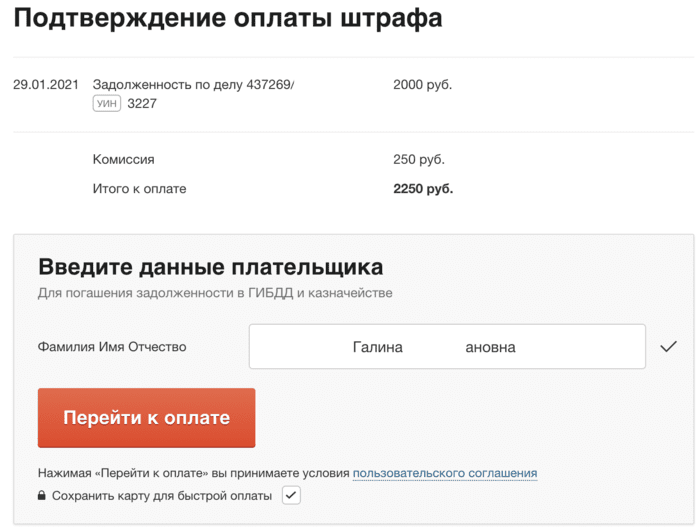Click the Фамилия Имя Отчество input field
700x532 pixels.
click(x=447, y=347)
